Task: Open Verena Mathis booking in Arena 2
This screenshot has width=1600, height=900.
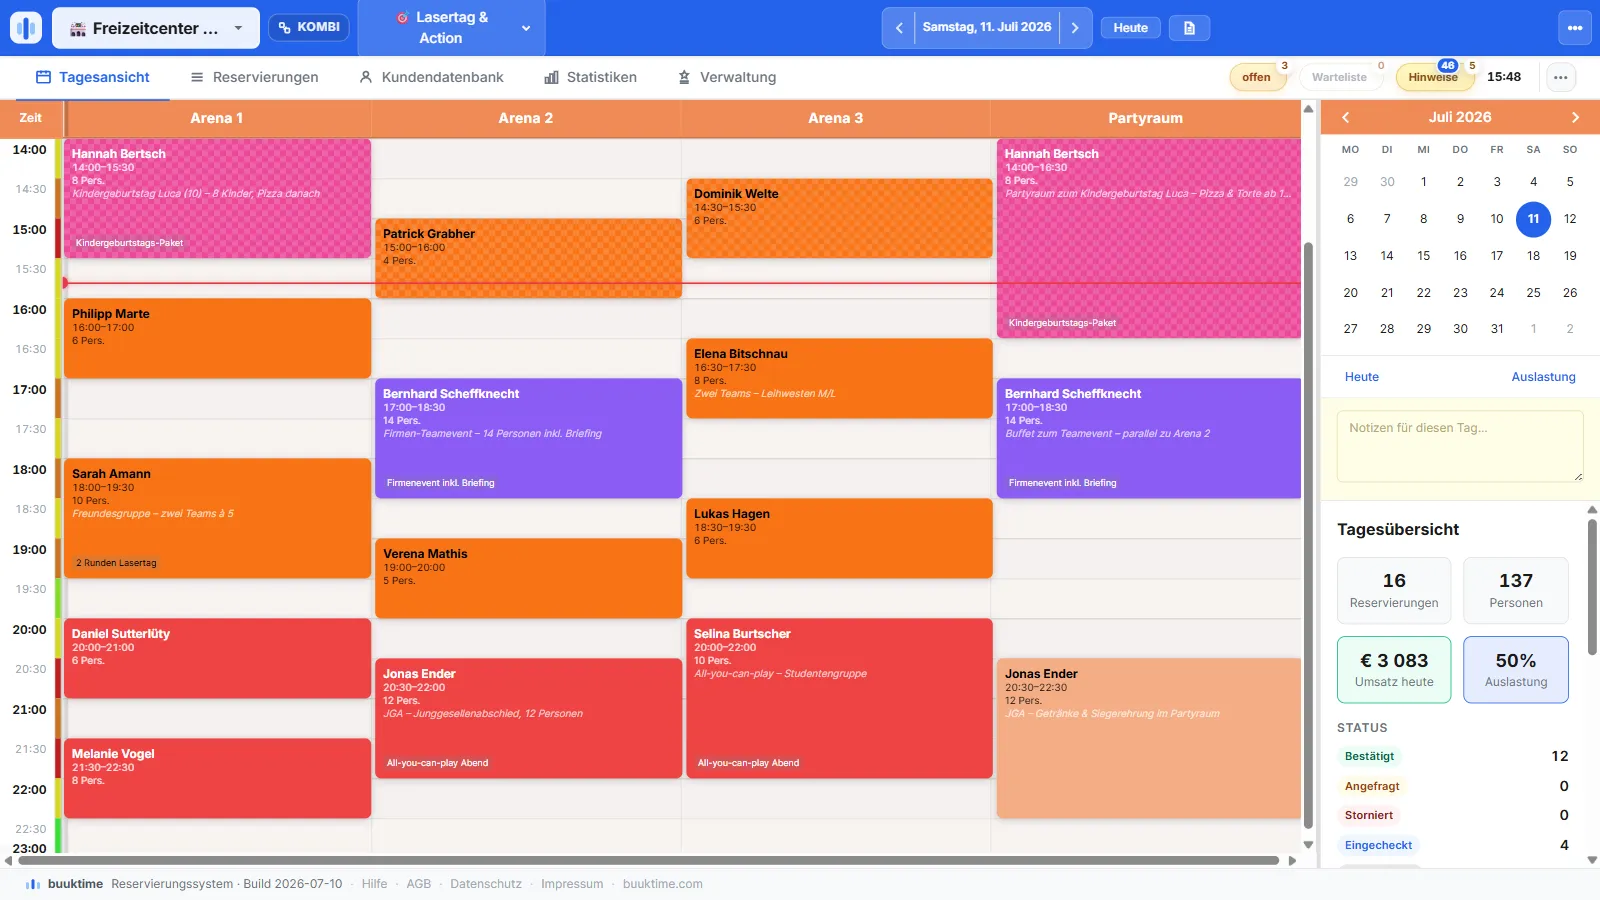Action: [x=528, y=578]
